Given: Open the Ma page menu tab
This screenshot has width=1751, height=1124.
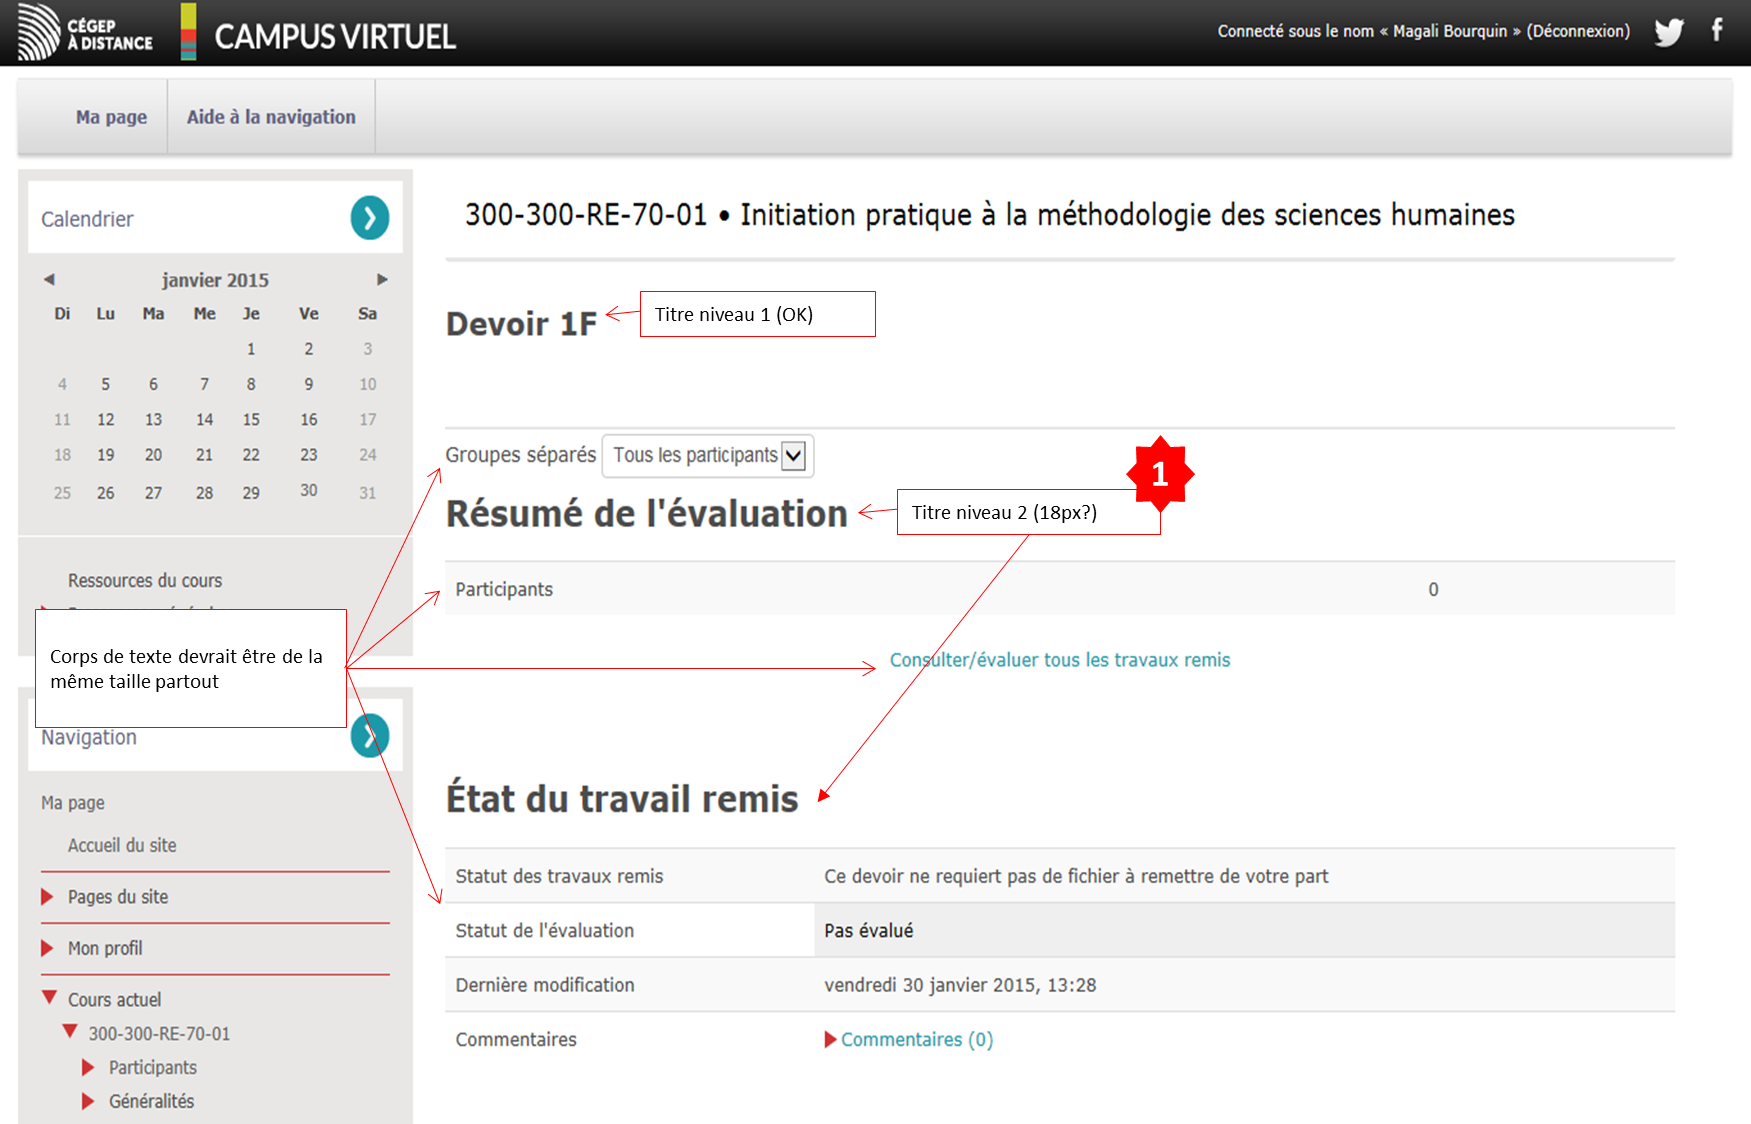Looking at the screenshot, I should [111, 117].
